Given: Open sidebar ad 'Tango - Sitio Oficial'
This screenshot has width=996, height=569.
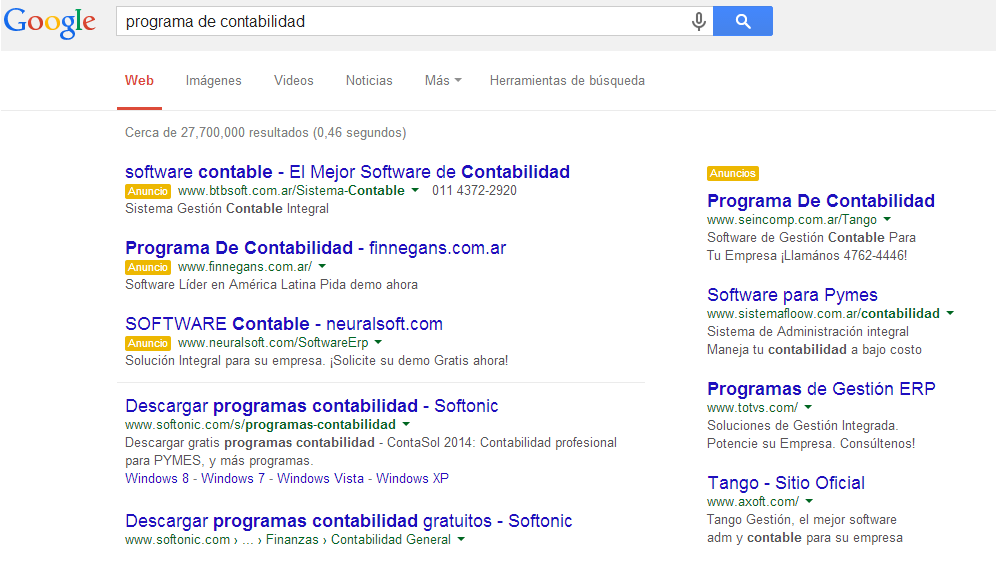Looking at the screenshot, I should click(786, 483).
